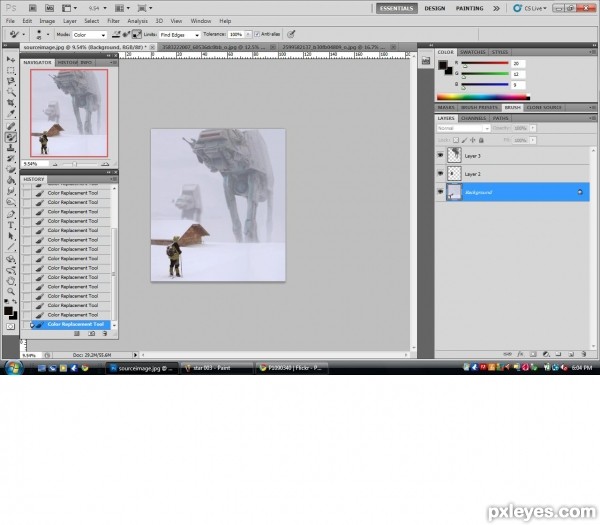Choose Sampling: Continuous option icon
The width and height of the screenshot is (600, 525).
[116, 34]
